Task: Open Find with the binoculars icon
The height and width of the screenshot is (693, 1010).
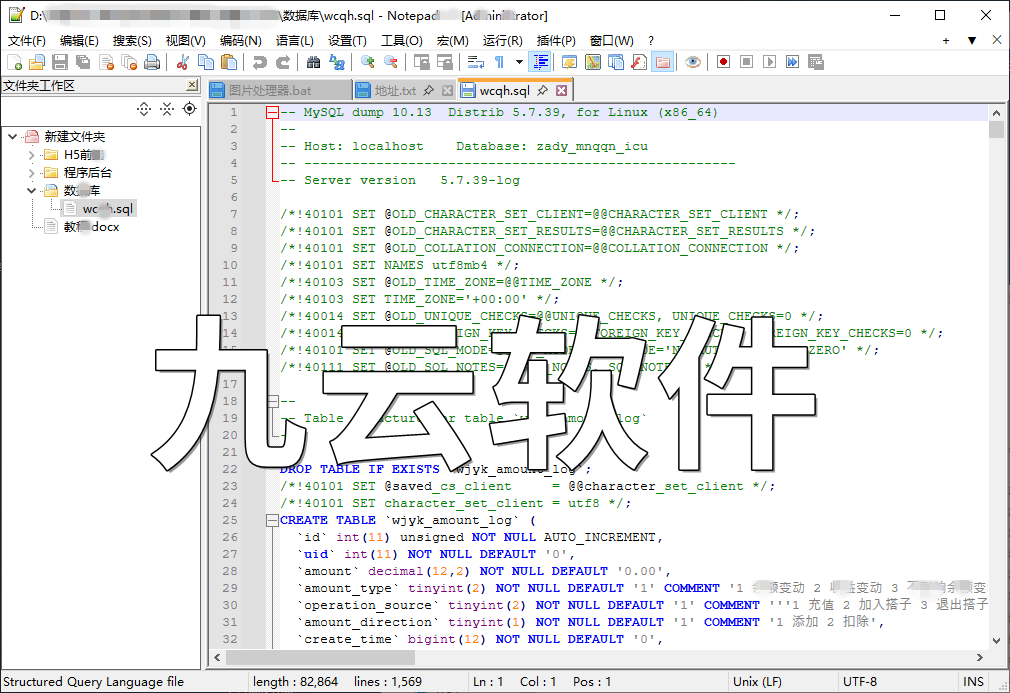Action: [314, 62]
